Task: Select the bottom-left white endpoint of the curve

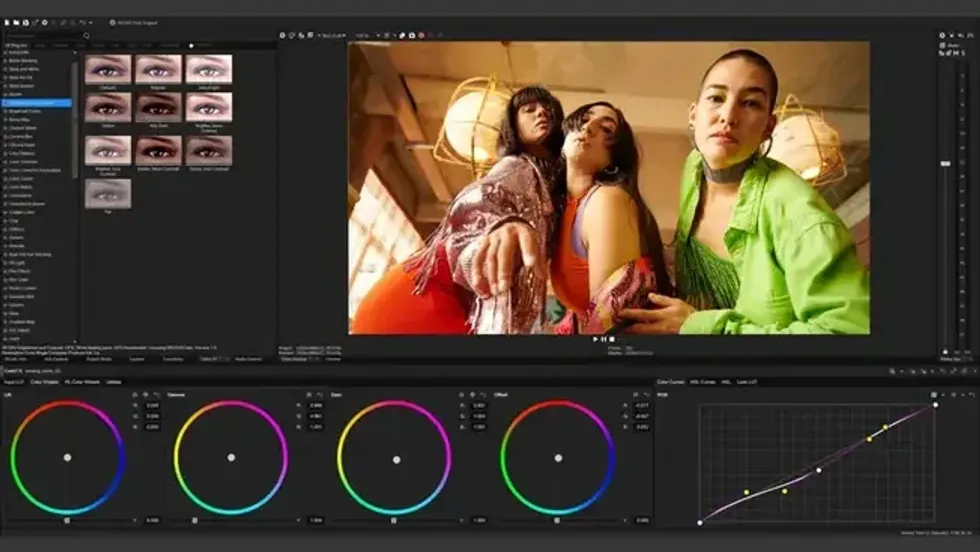Action: click(x=700, y=523)
